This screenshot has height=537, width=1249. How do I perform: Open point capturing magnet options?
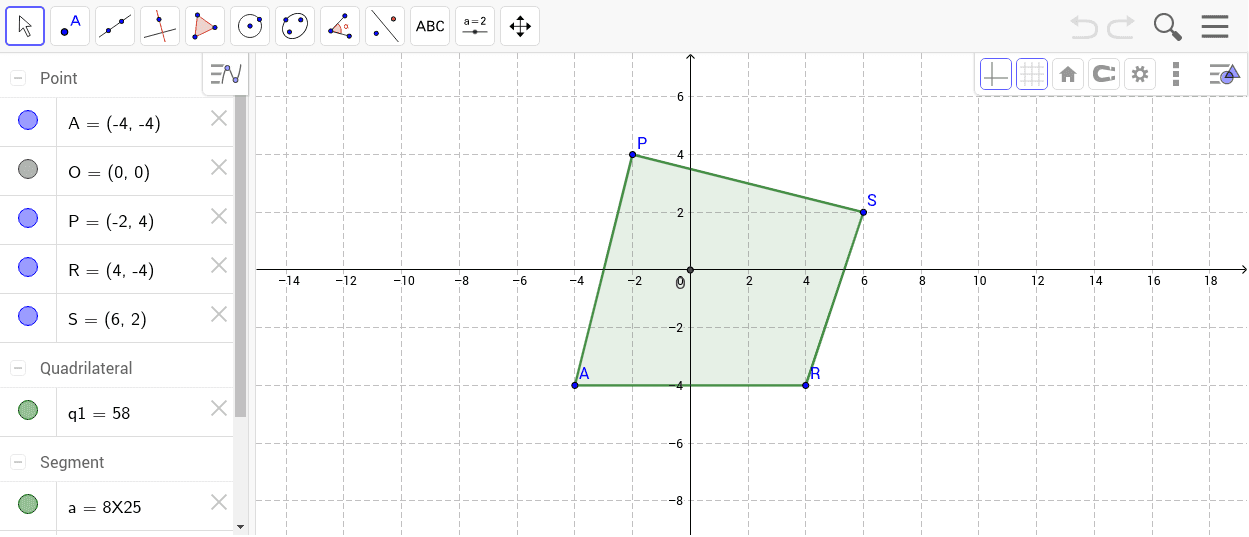1104,74
